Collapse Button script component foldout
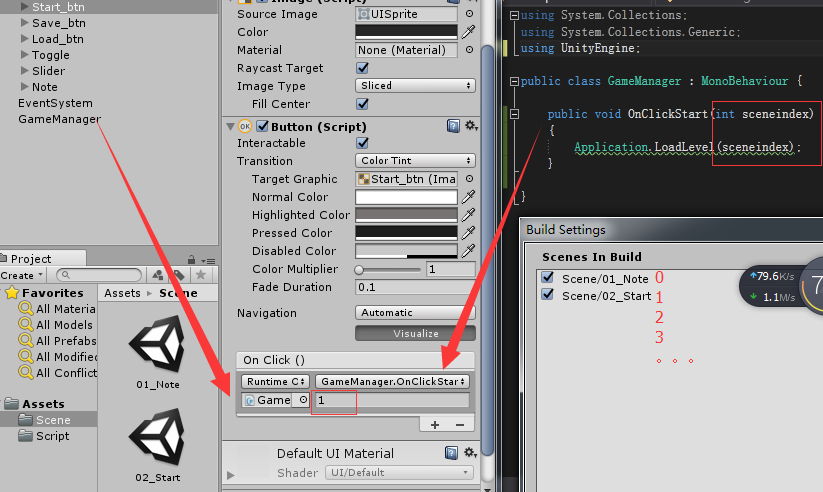Image resolution: width=823 pixels, height=492 pixels. 230,127
